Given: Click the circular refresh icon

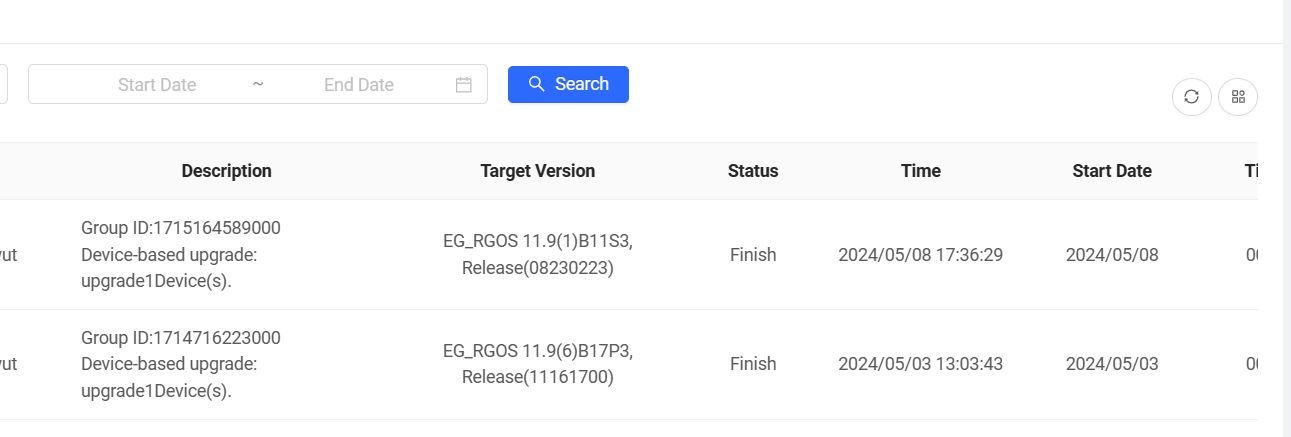Looking at the screenshot, I should tap(1191, 97).
